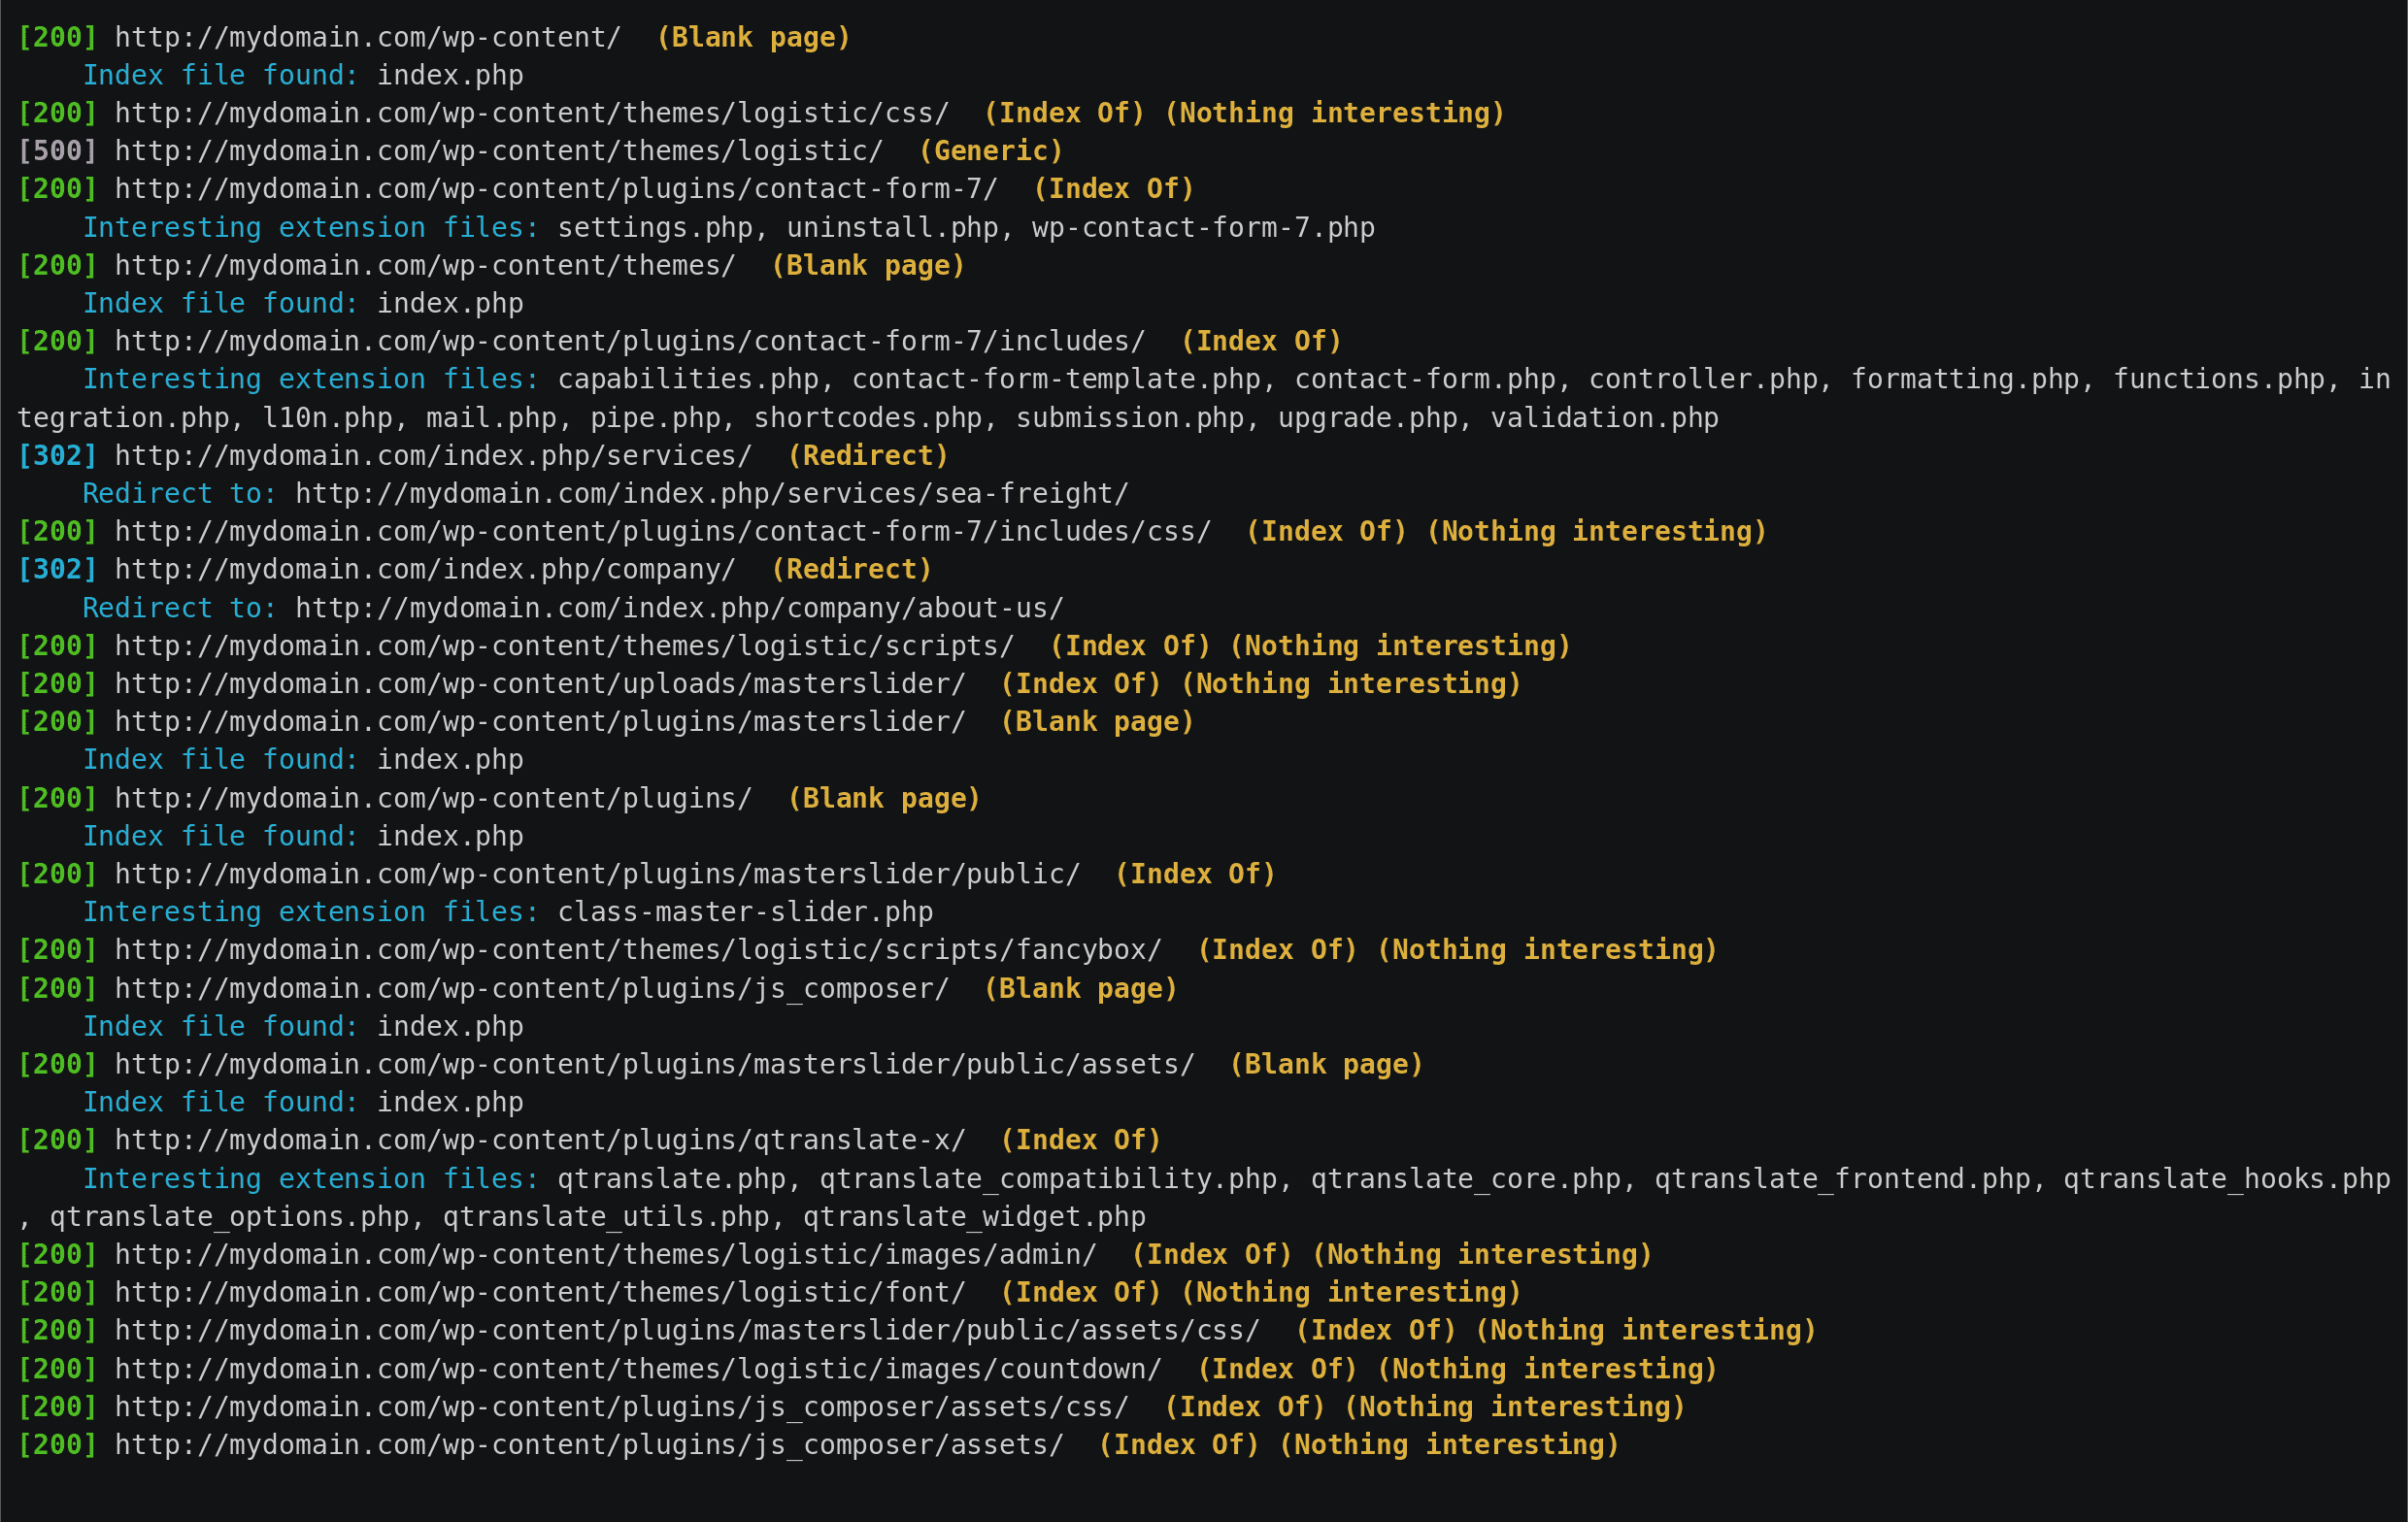Select shortcodes.php file name
Viewport: 2408px width, 1522px height.
[x=868, y=418]
